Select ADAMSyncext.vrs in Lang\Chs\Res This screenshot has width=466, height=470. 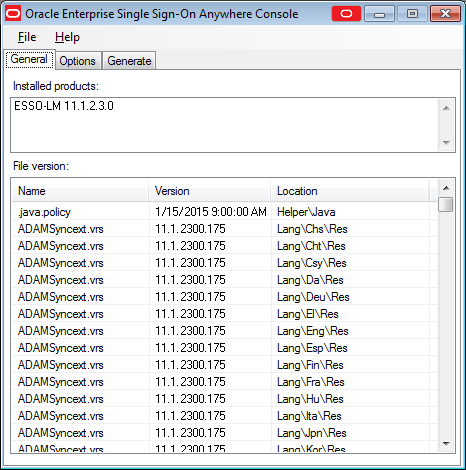tap(224, 229)
